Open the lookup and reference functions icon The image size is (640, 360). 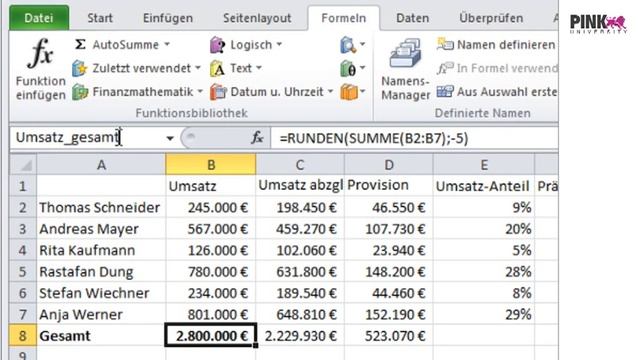click(x=348, y=45)
